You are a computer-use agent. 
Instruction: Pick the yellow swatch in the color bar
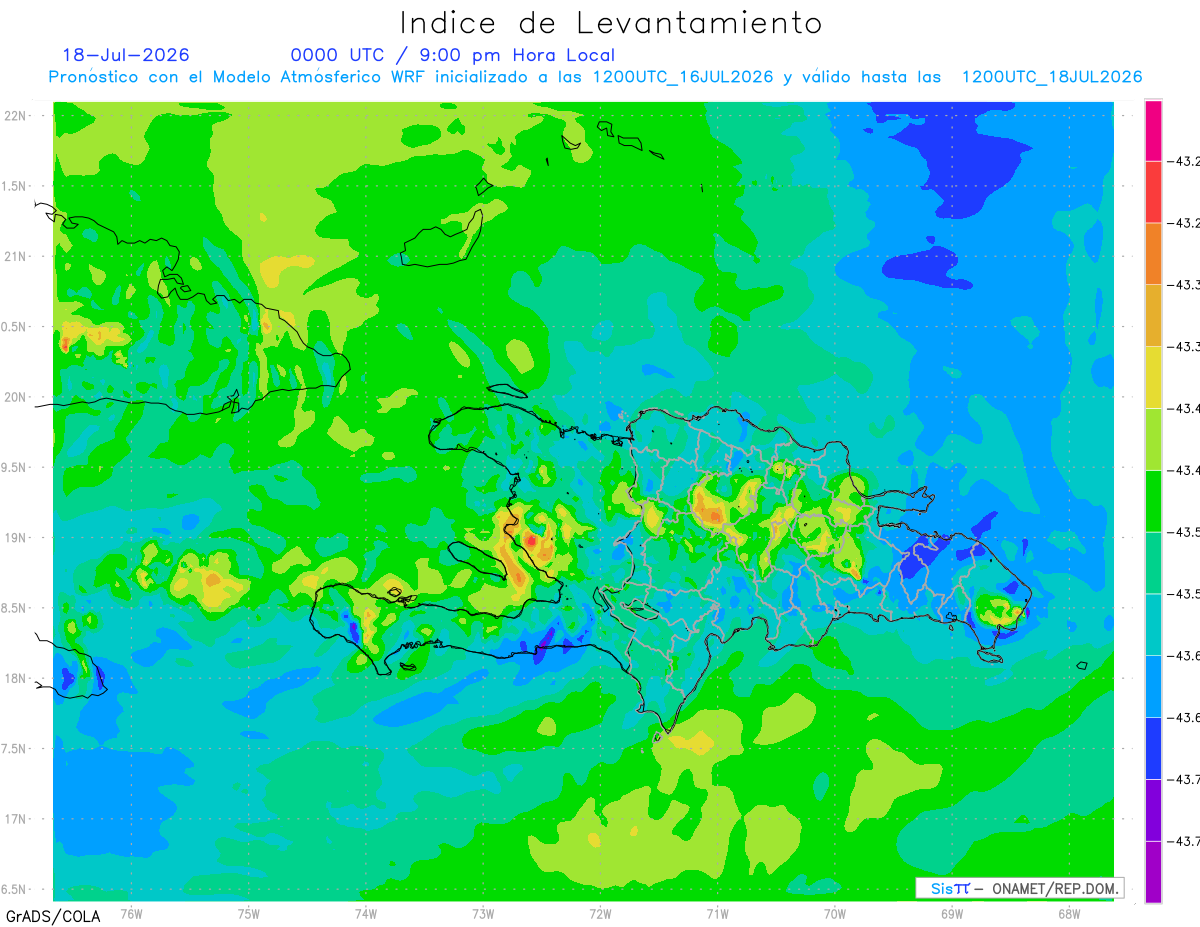(1153, 378)
